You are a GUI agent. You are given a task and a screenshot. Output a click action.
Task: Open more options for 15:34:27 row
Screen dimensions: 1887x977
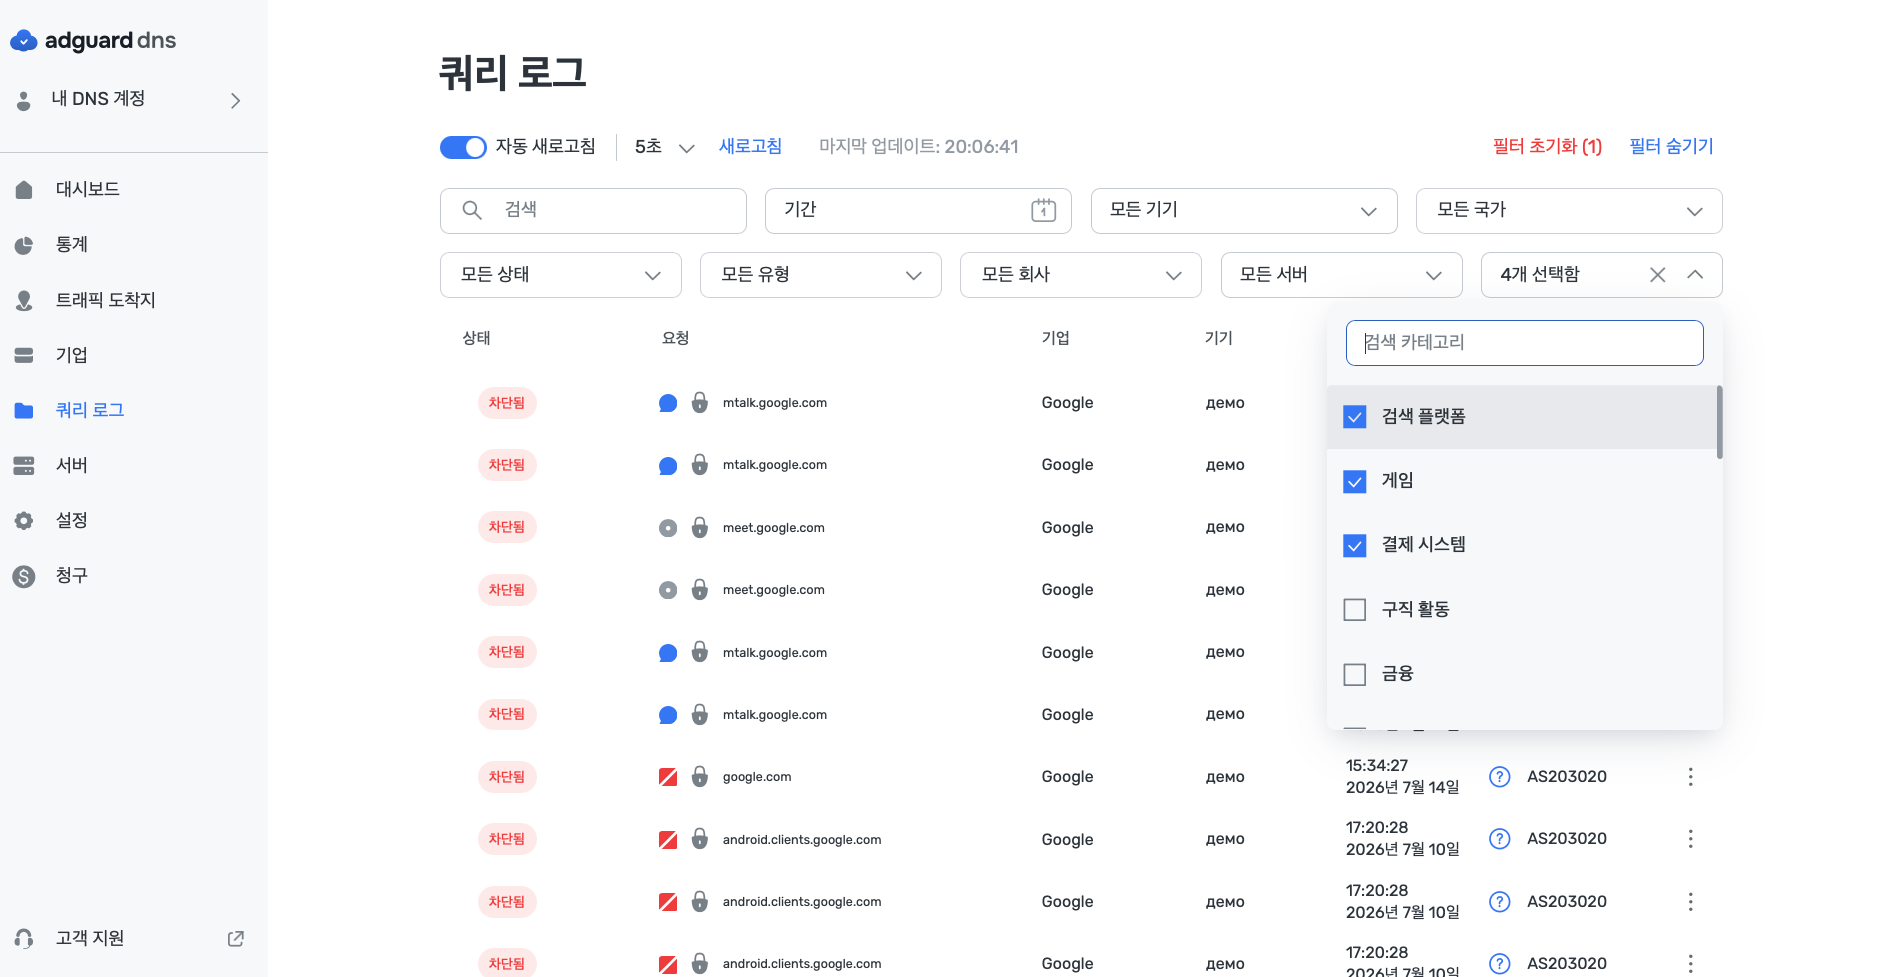coord(1690,777)
